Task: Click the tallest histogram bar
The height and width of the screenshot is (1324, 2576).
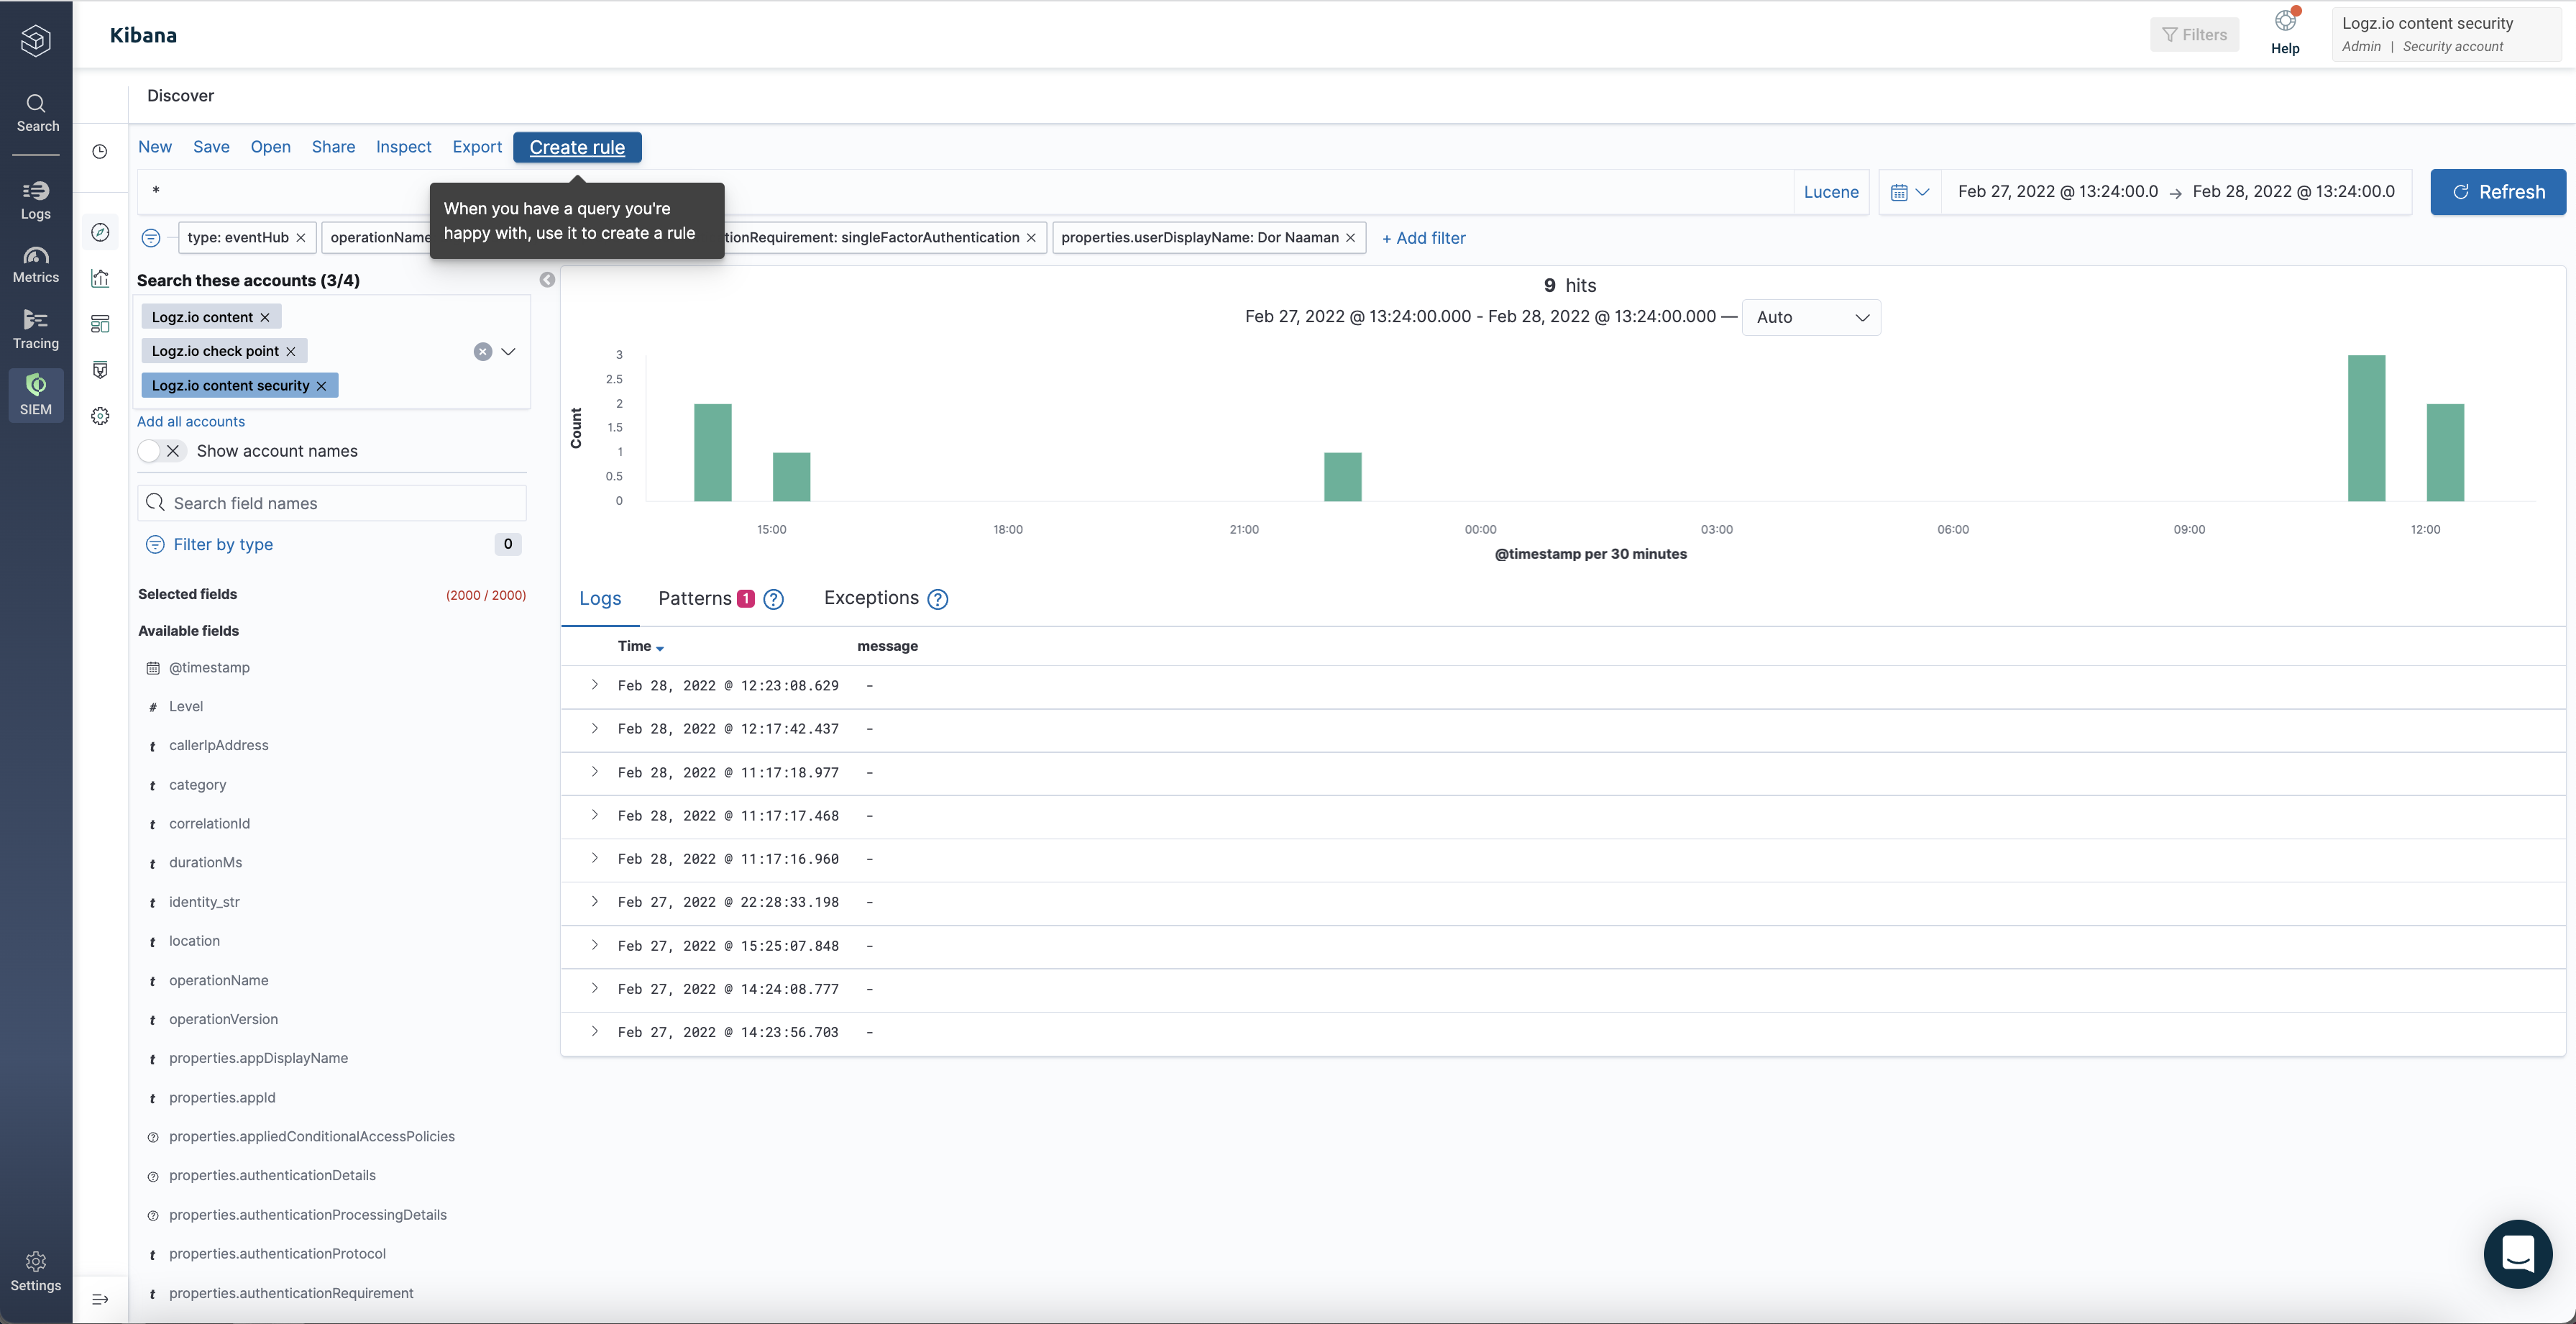Action: [2365, 428]
